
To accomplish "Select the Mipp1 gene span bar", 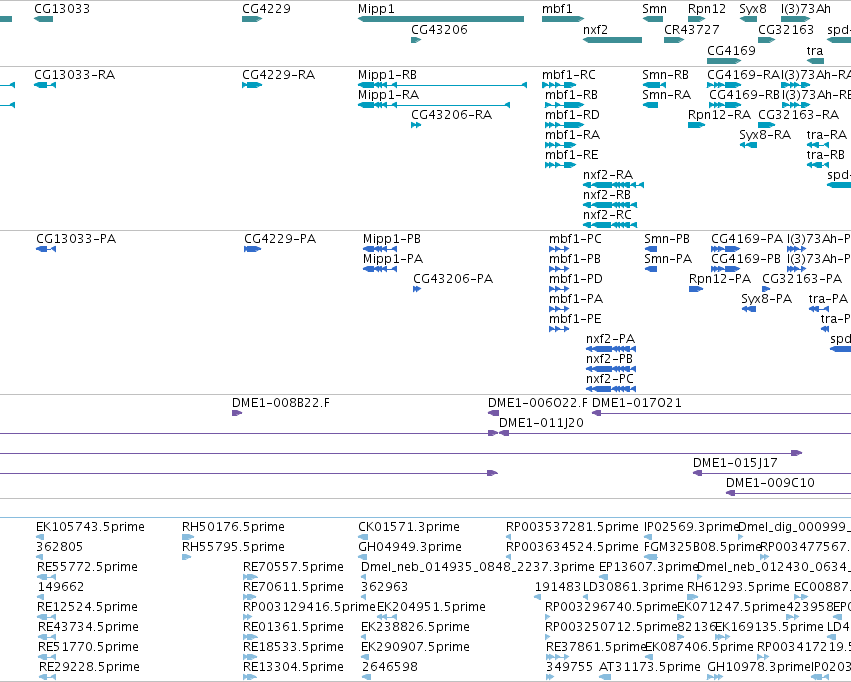I will (x=441, y=19).
